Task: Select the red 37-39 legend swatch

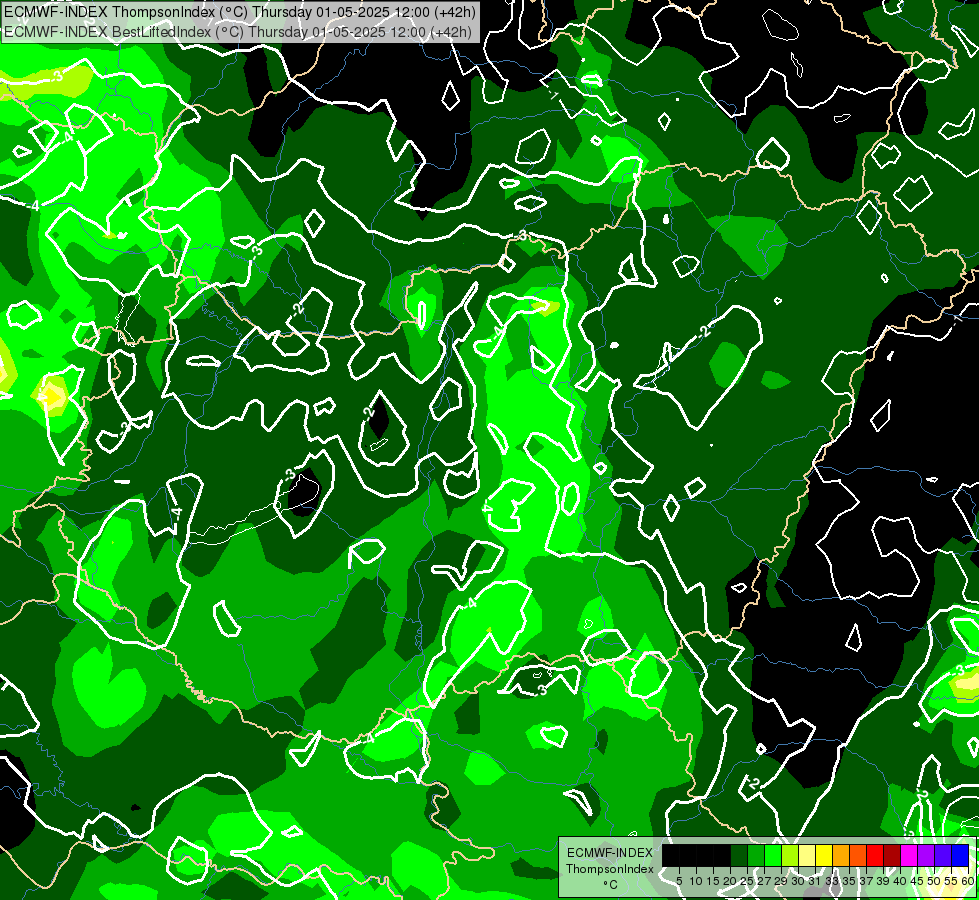Action: coord(875,855)
